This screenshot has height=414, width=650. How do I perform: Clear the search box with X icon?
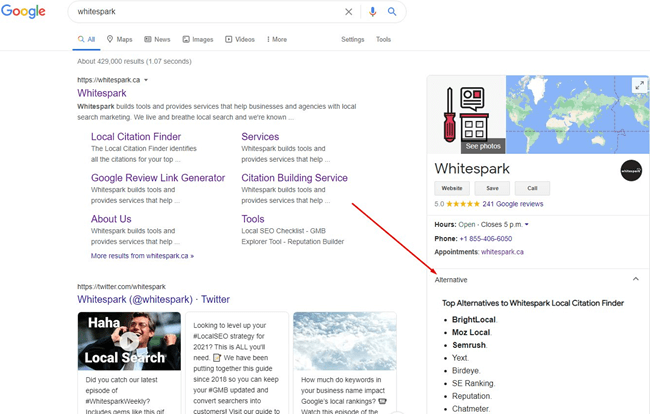pyautogui.click(x=349, y=12)
